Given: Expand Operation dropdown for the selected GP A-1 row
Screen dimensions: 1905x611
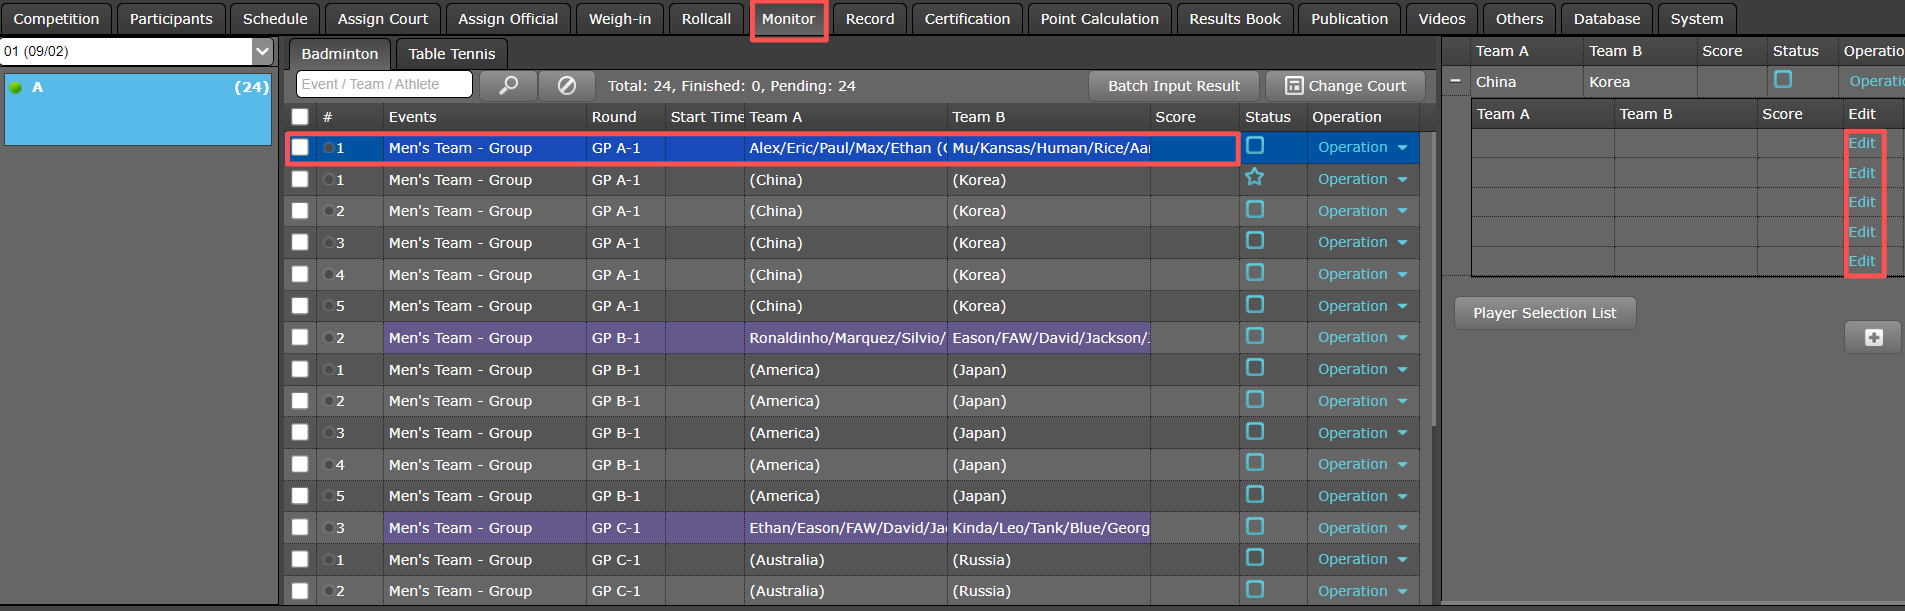Looking at the screenshot, I should 1402,148.
